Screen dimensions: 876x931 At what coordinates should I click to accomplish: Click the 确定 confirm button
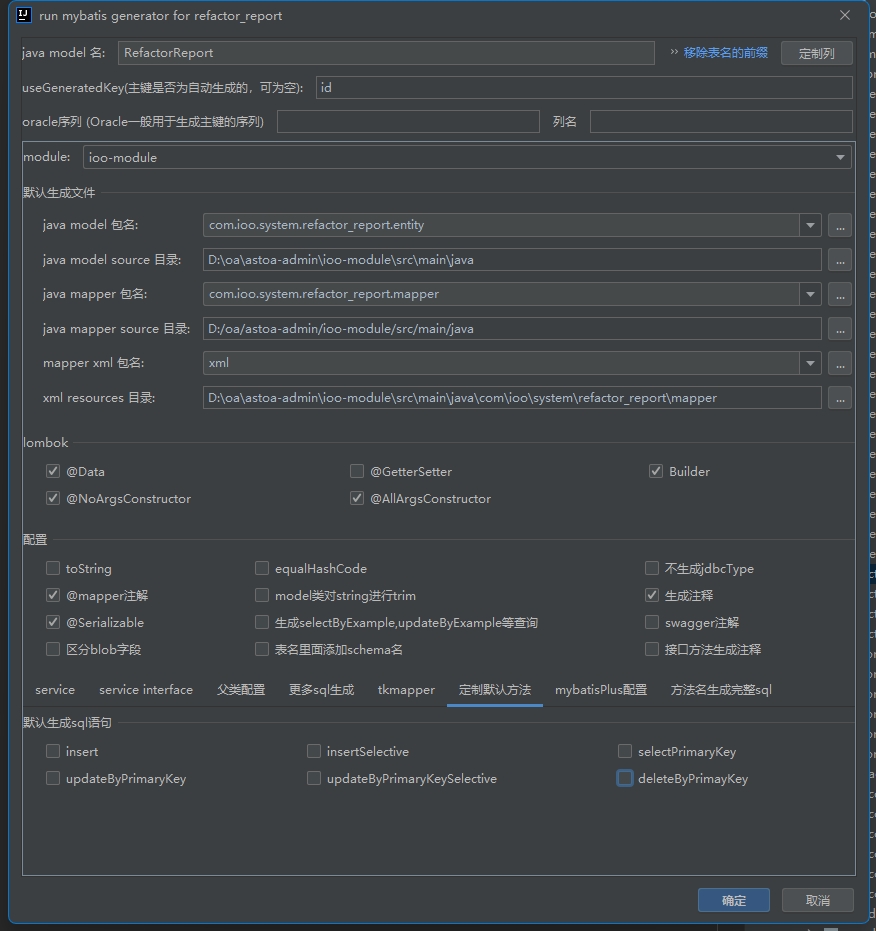[x=733, y=900]
